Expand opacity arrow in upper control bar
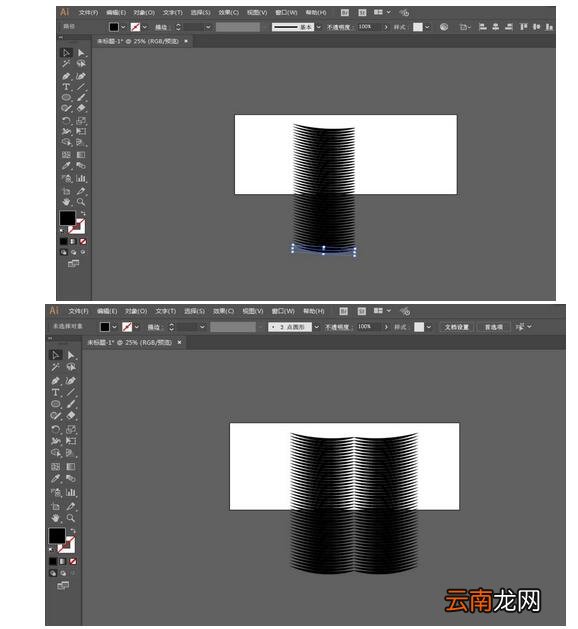Screen dimensions: 578x629 point(386,27)
